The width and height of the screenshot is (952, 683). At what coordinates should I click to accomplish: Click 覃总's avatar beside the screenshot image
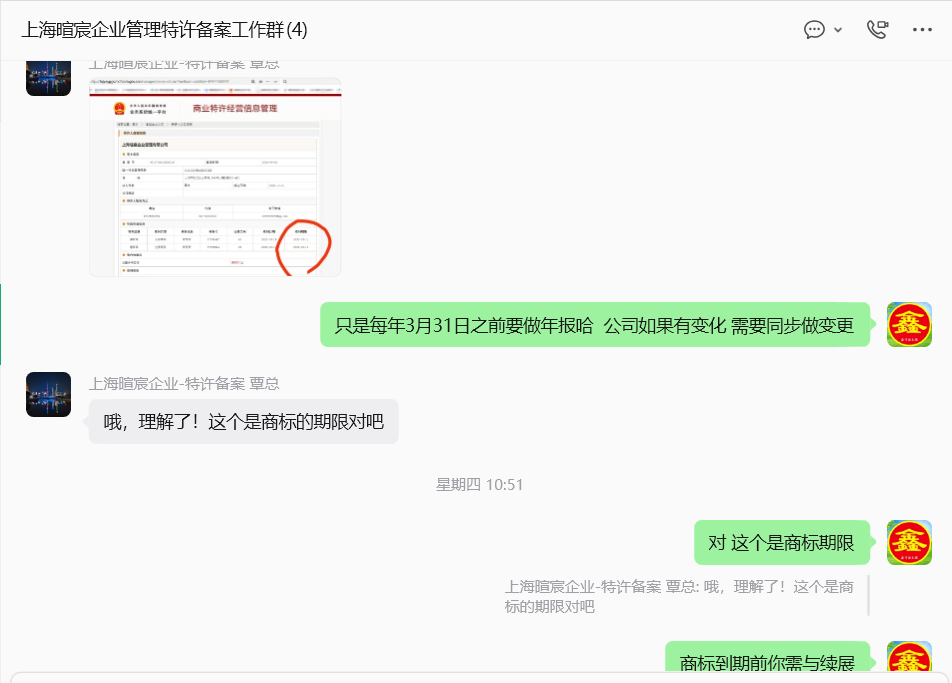point(49,77)
